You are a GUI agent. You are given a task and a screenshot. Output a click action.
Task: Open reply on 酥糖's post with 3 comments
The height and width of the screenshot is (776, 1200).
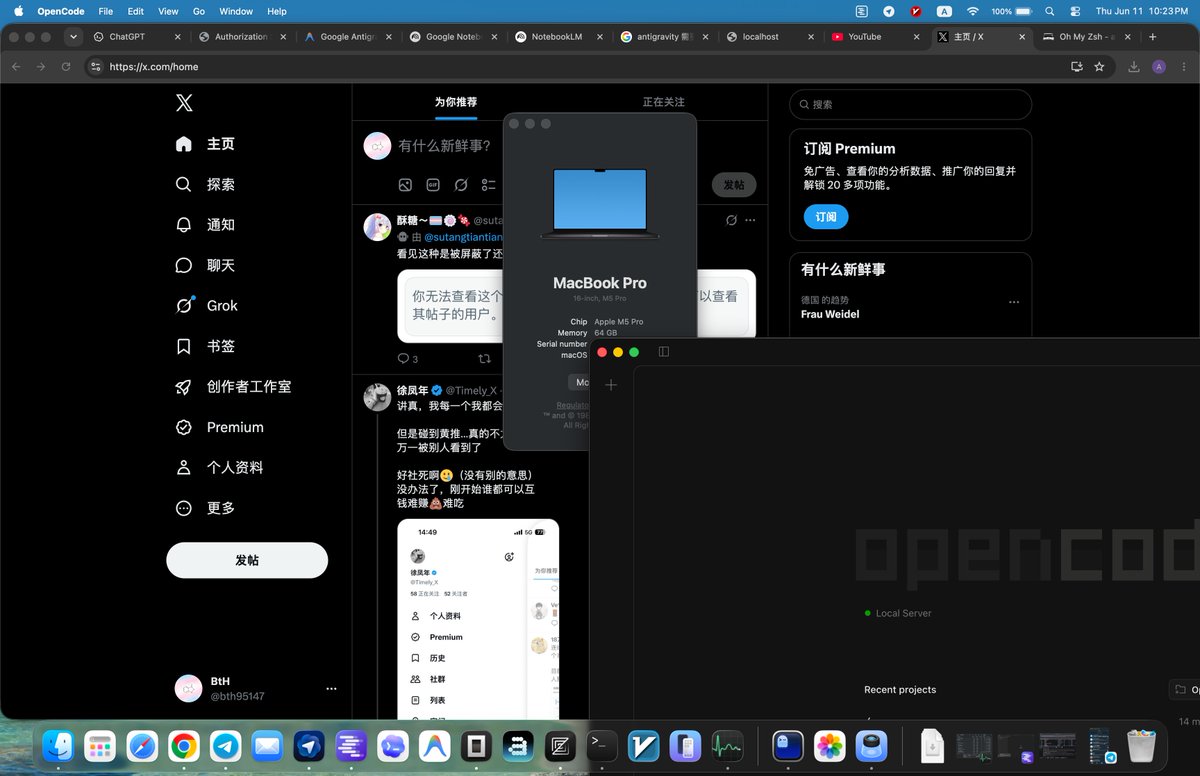(407, 359)
